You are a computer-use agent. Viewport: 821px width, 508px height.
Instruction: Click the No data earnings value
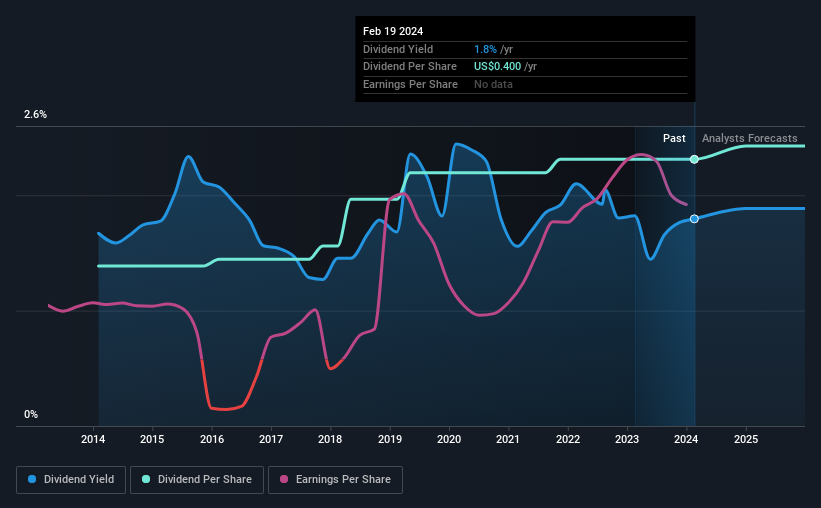tap(493, 84)
